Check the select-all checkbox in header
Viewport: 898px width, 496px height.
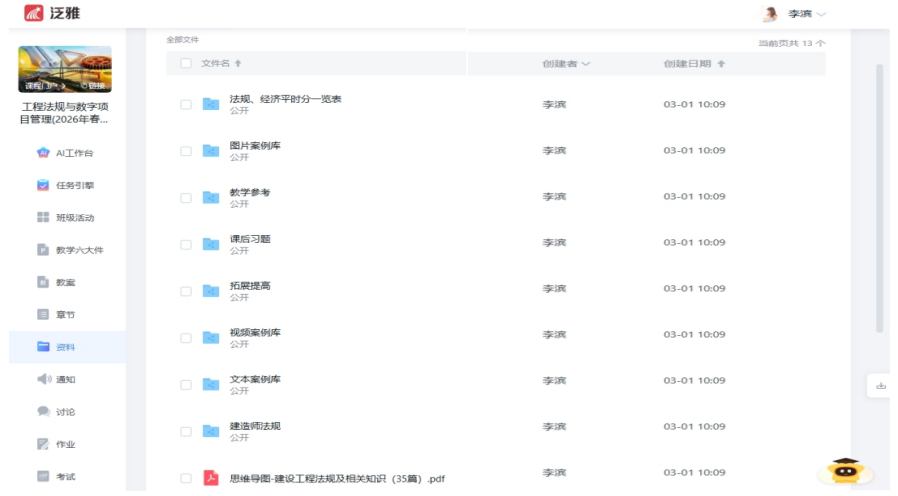[x=186, y=63]
